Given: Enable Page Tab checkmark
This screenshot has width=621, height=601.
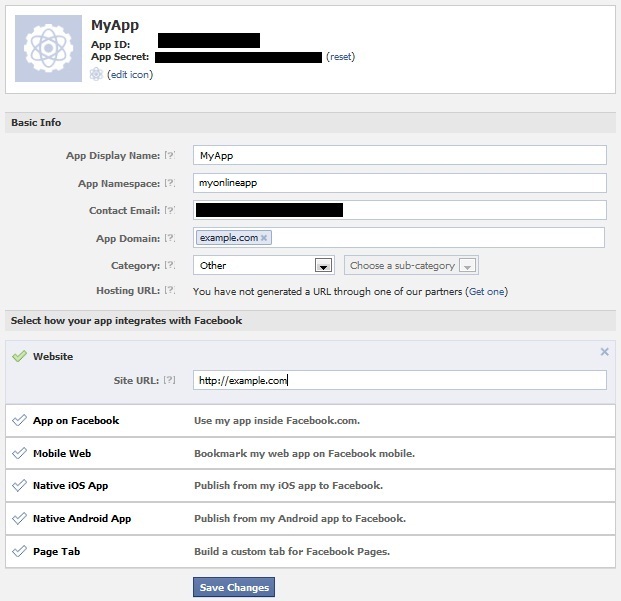Looking at the screenshot, I should (19, 551).
